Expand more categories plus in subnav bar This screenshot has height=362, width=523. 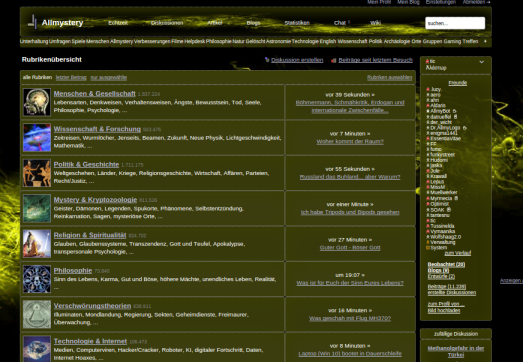click(485, 41)
